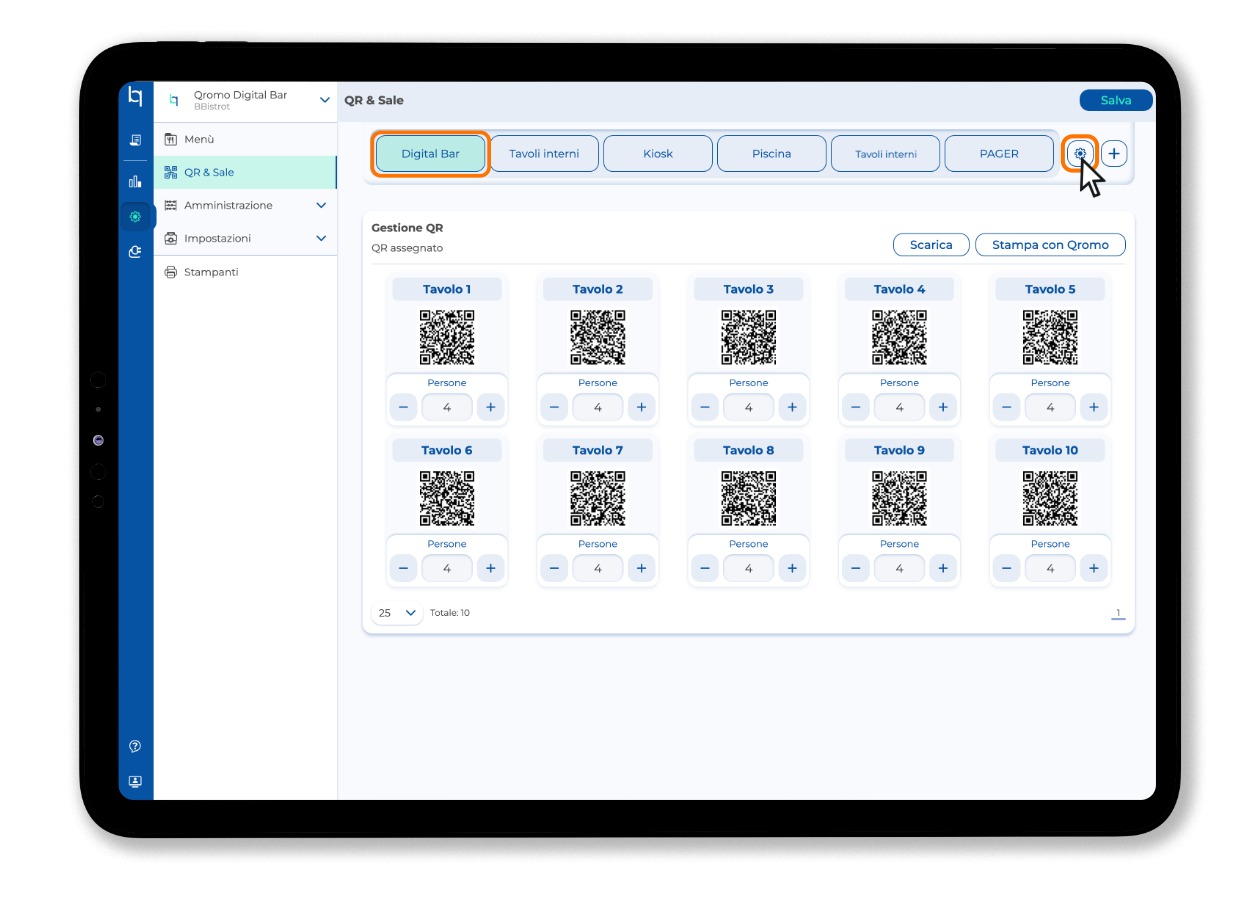The width and height of the screenshot is (1250, 920).
Task: Expand the Qromo Digital Bar venue selector
Action: click(324, 100)
